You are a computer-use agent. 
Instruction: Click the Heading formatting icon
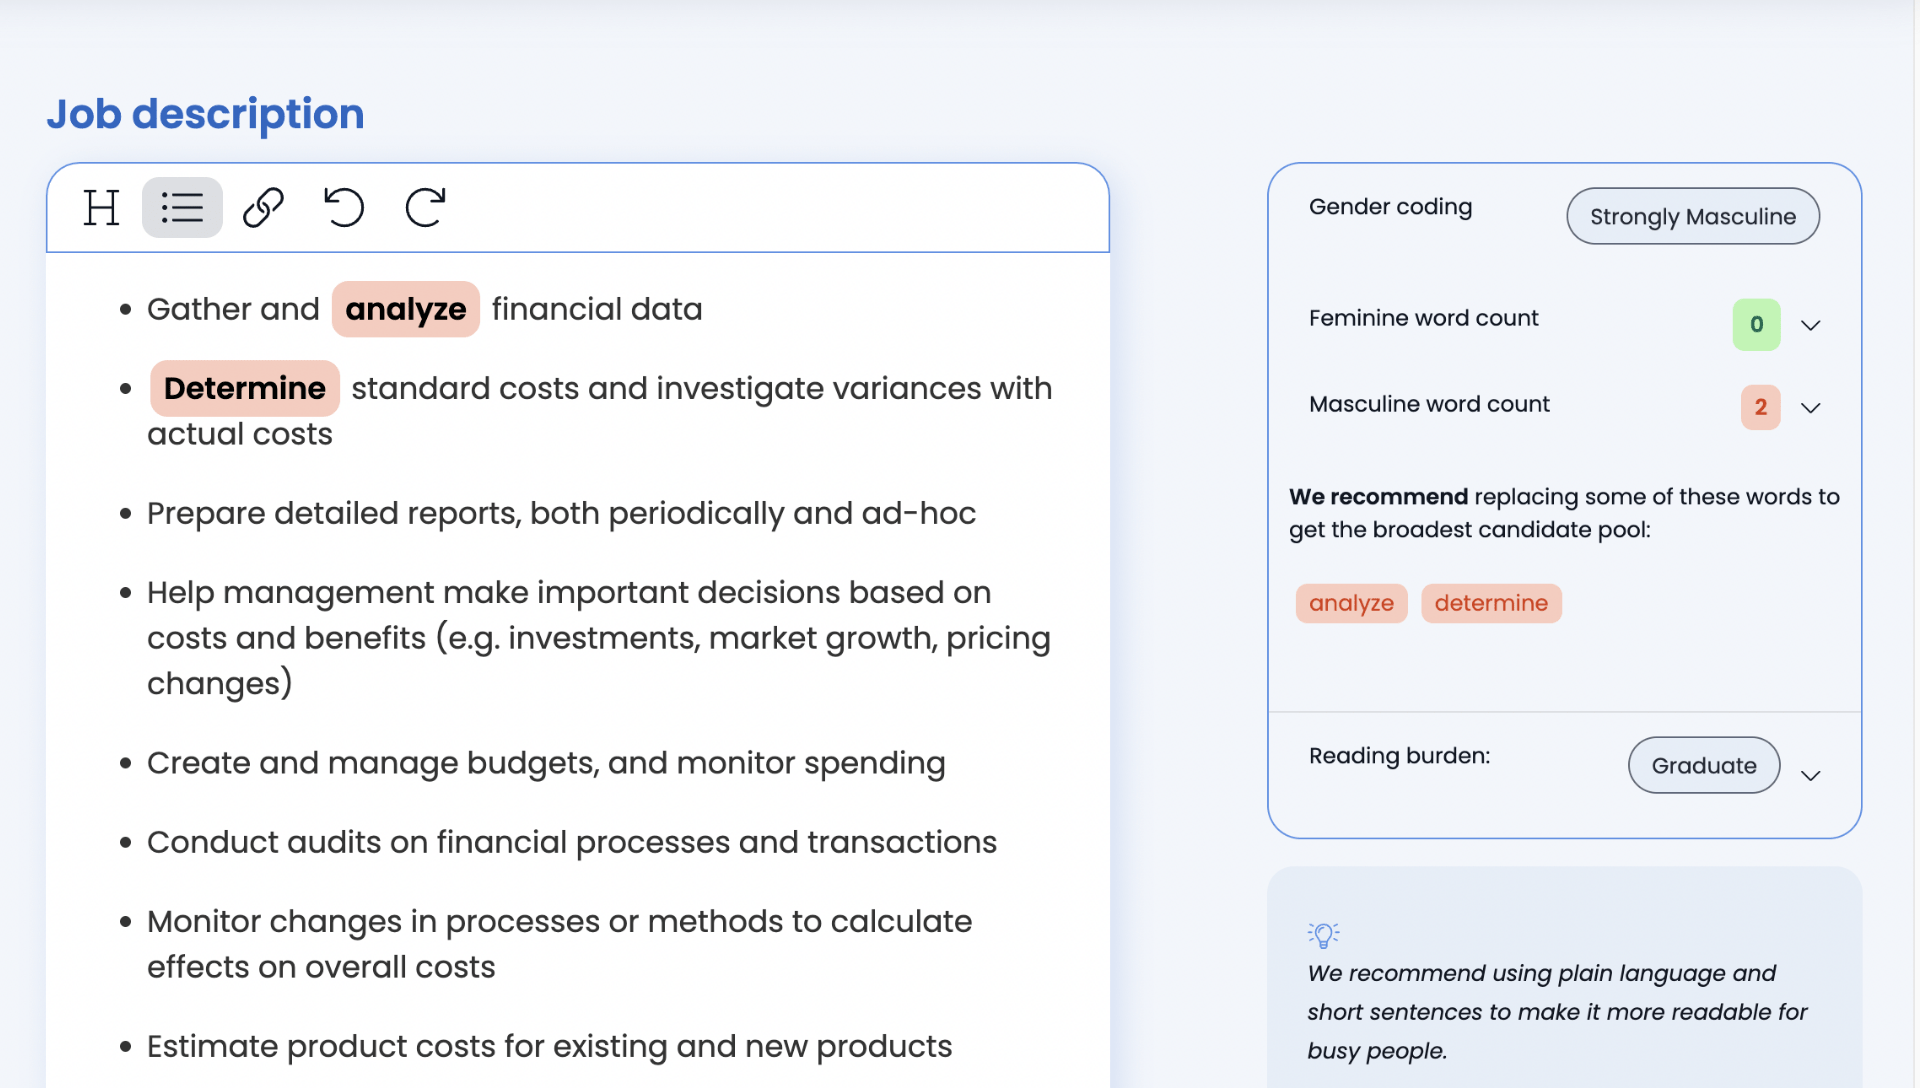[x=102, y=207]
